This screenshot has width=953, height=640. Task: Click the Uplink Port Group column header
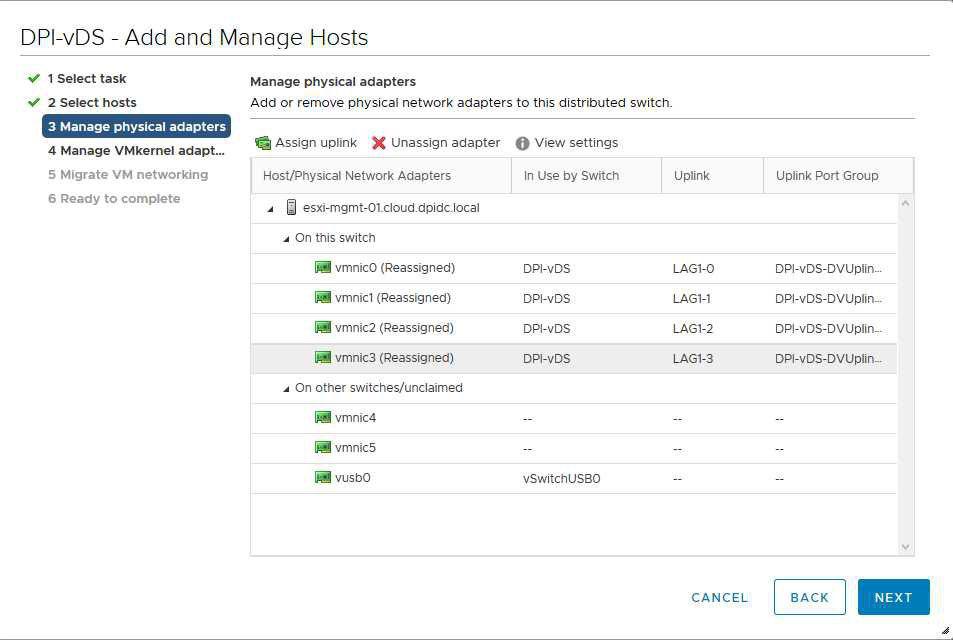pos(838,176)
